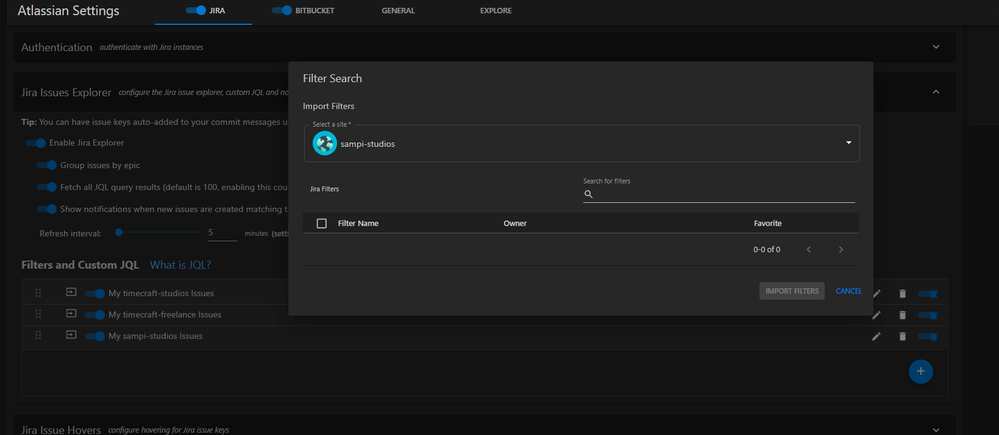Click Cancel in Filter Search dialog

point(849,291)
